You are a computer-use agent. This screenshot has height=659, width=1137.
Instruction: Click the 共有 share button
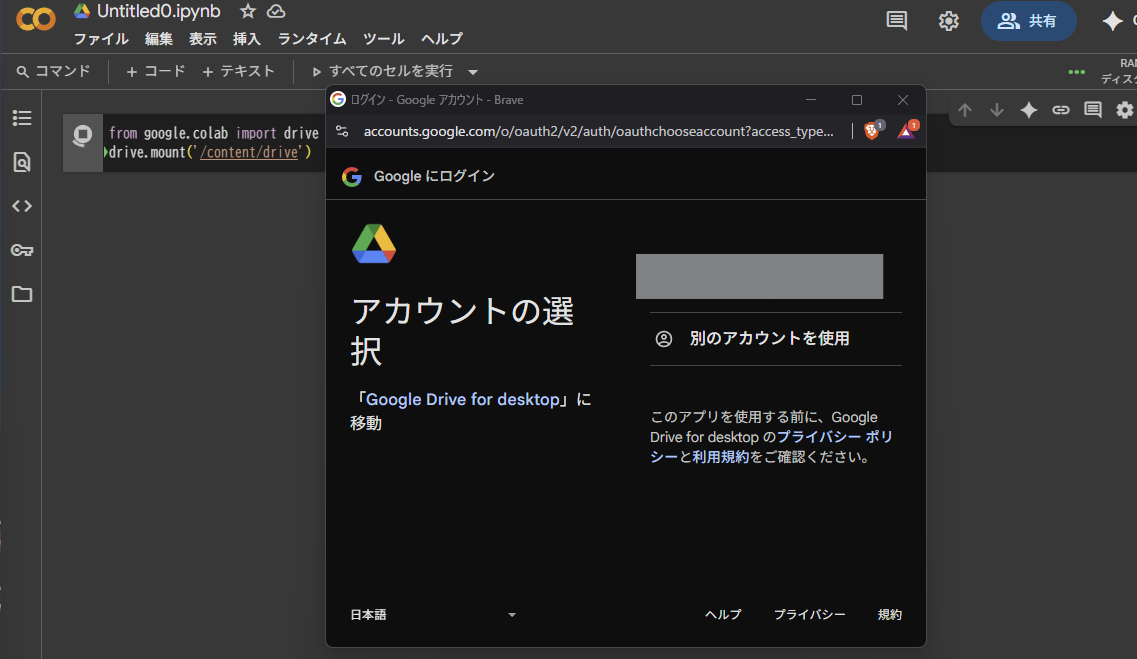pos(1028,21)
